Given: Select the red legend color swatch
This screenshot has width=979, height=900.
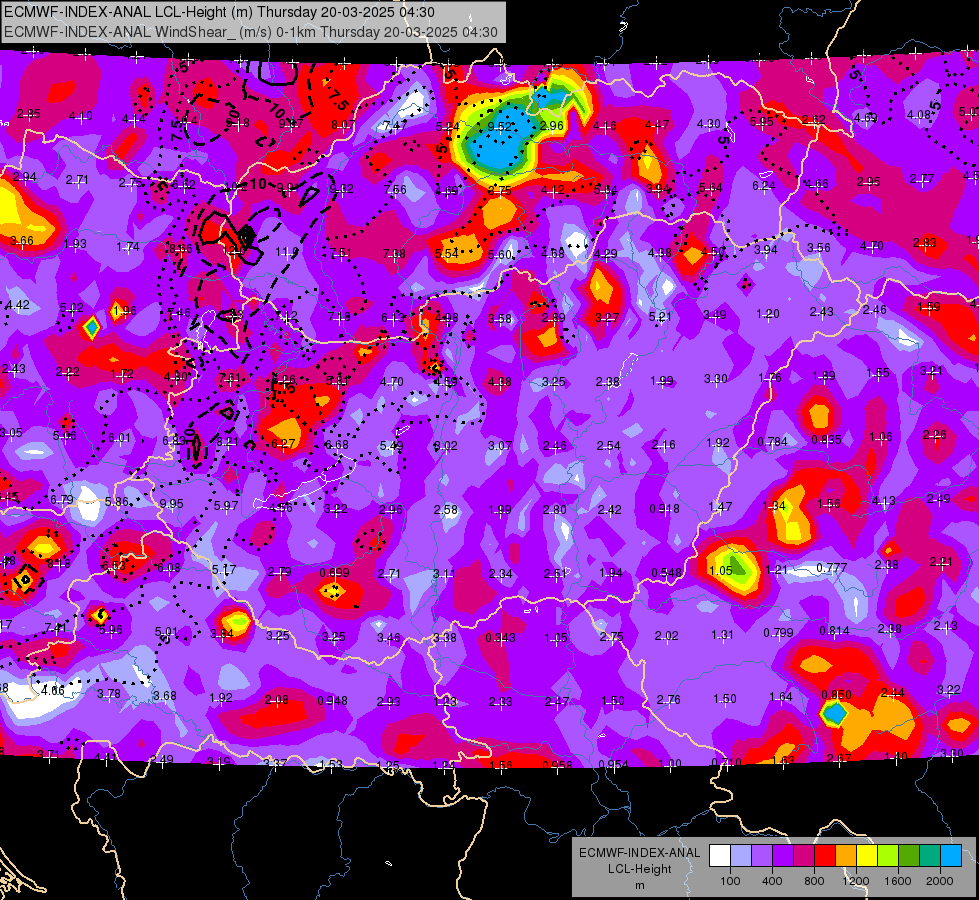Looking at the screenshot, I should [x=825, y=856].
